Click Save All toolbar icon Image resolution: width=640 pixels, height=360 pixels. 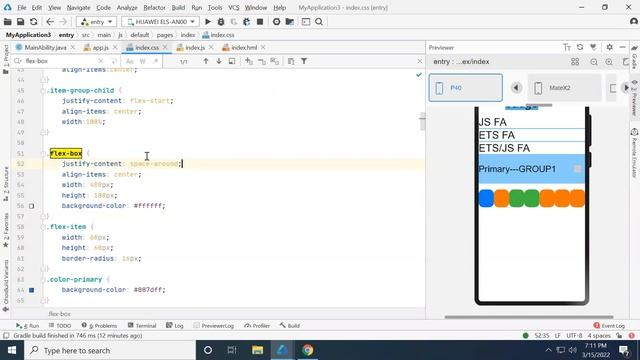pyautogui.click(x=20, y=22)
